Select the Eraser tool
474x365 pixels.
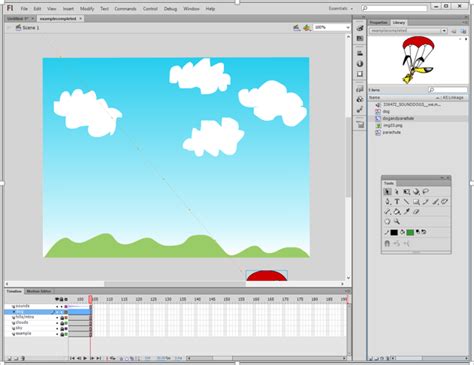coord(416,212)
